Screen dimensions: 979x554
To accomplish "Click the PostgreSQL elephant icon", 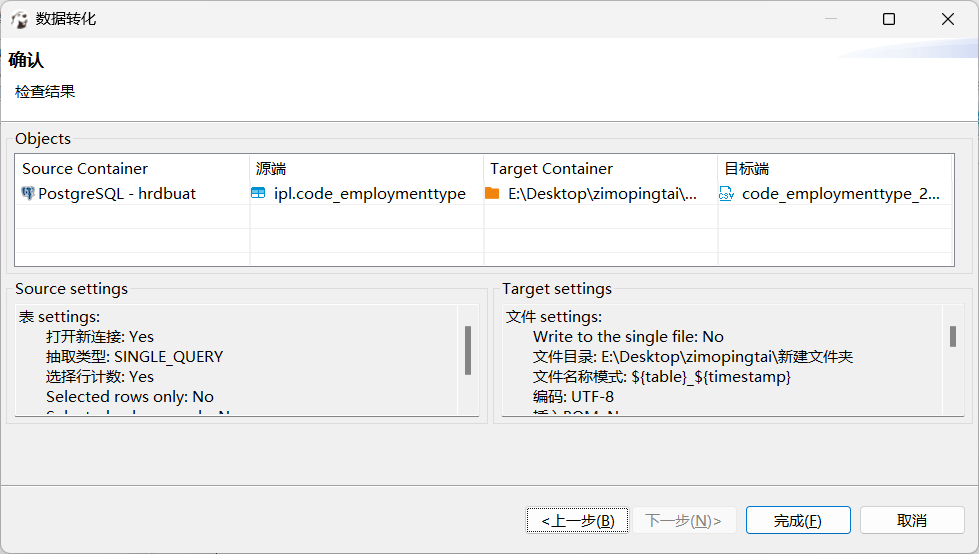I will click(28, 194).
